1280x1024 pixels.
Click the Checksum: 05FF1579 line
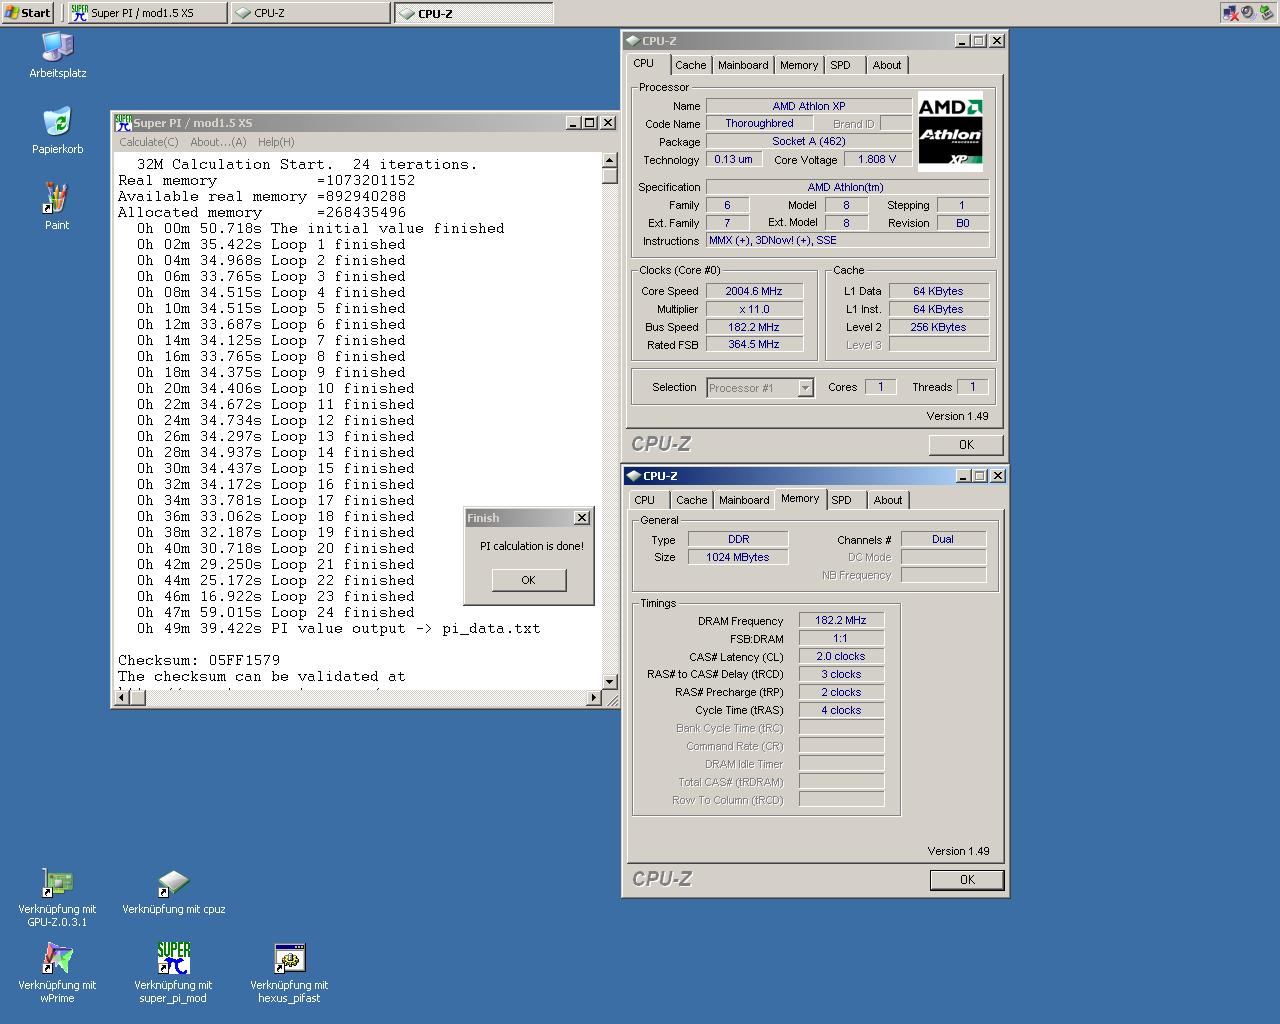199,660
